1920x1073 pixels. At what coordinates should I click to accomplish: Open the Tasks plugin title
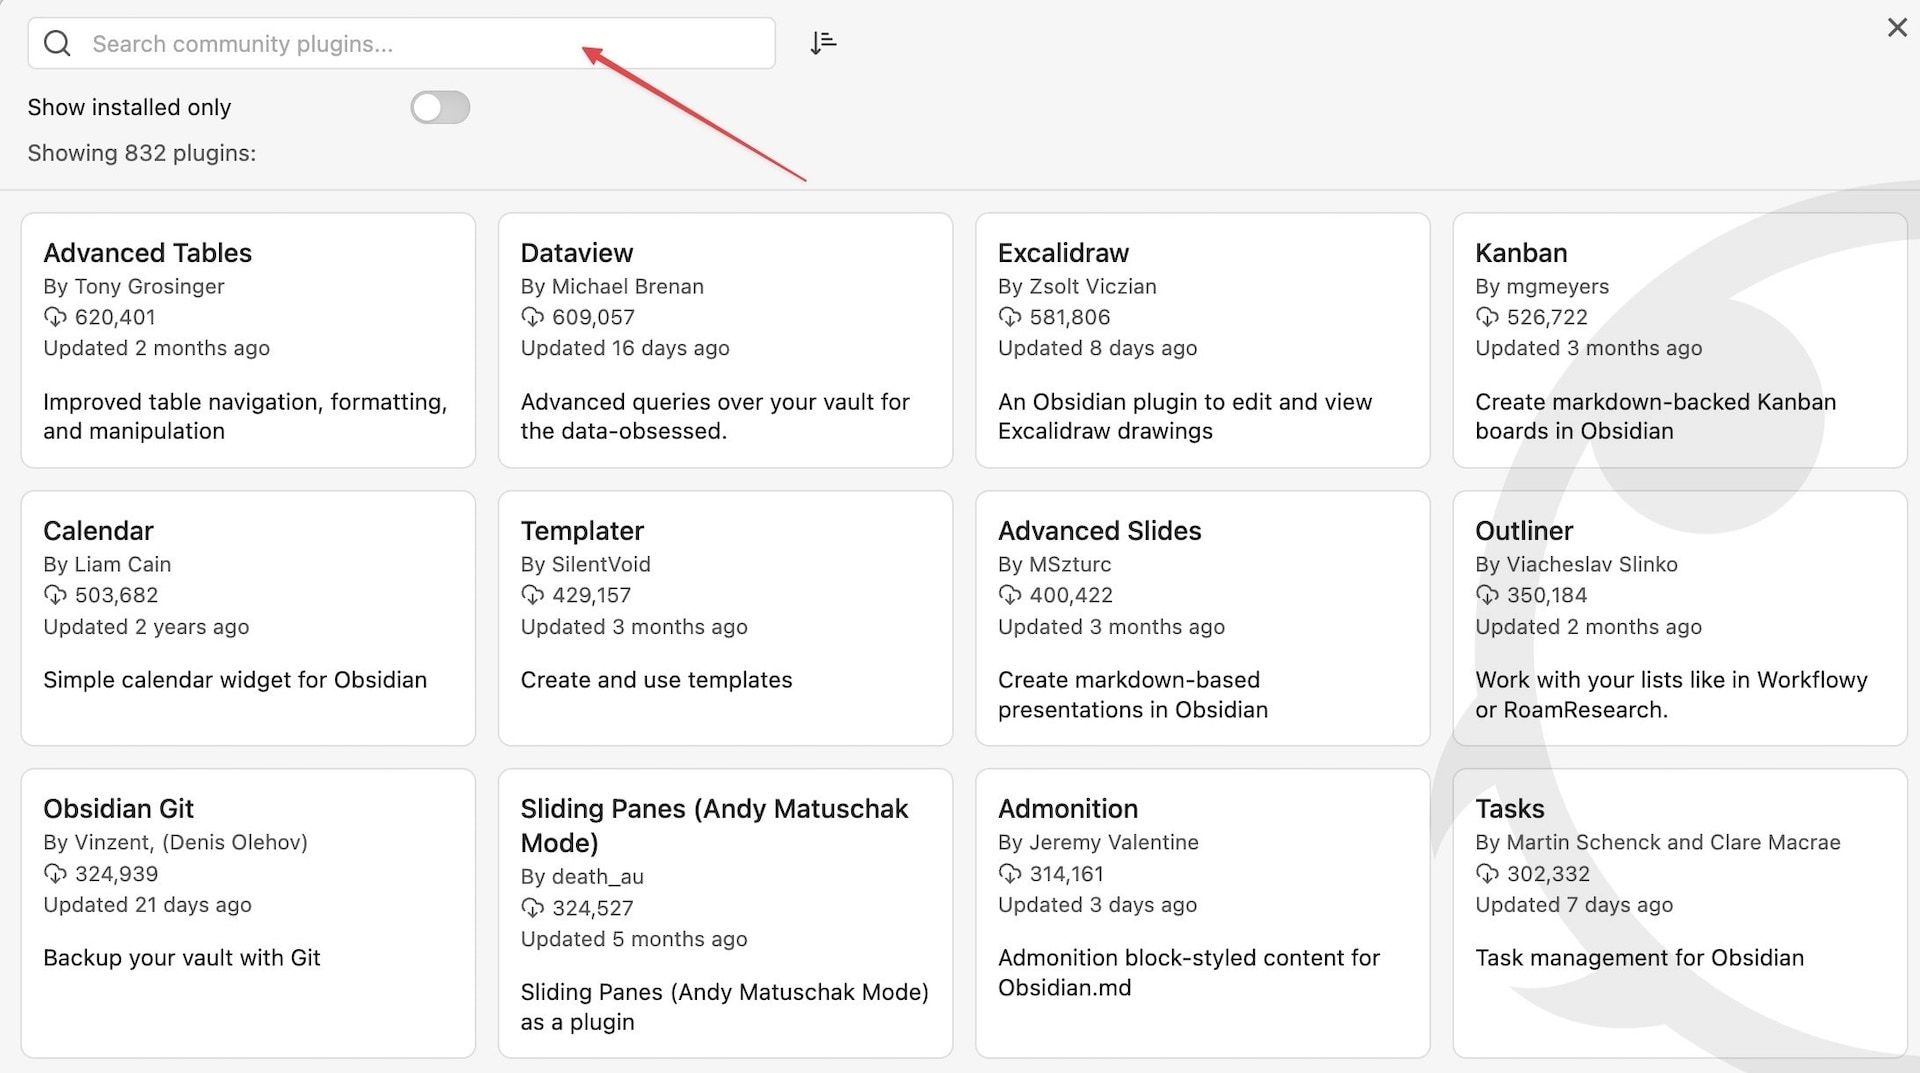(x=1509, y=809)
